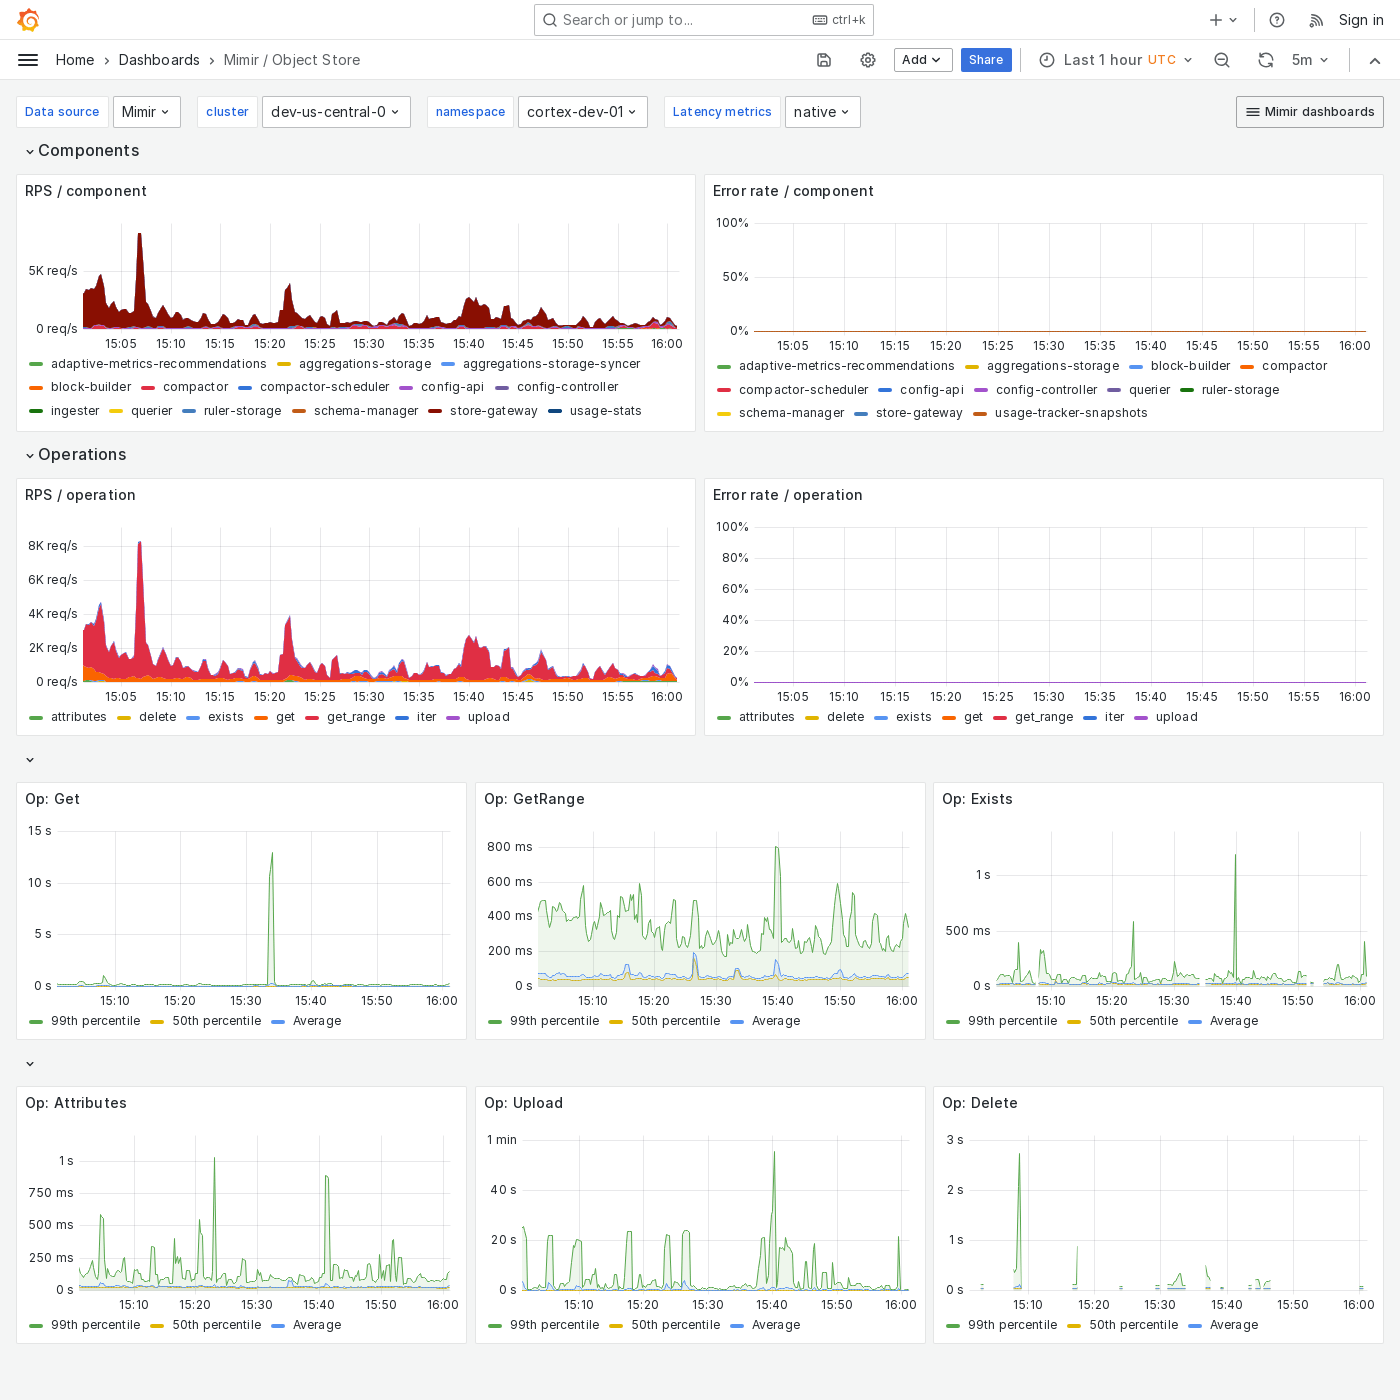This screenshot has width=1400, height=1400.
Task: Toggle 50th percentile in Op: Attributes legend
Action: pyautogui.click(x=217, y=1325)
